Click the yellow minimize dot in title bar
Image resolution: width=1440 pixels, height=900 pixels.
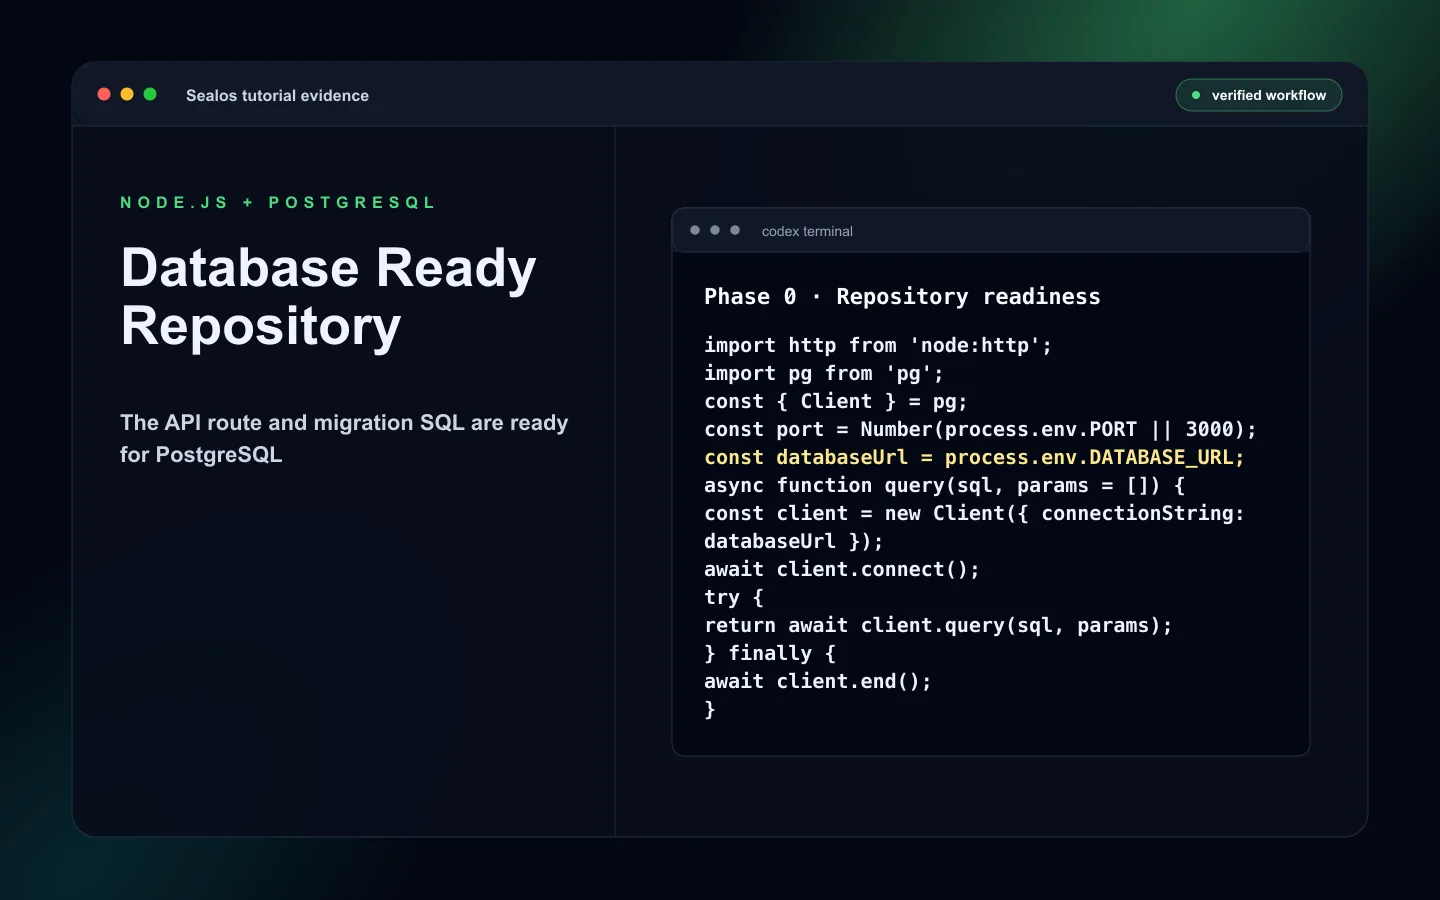pos(127,94)
